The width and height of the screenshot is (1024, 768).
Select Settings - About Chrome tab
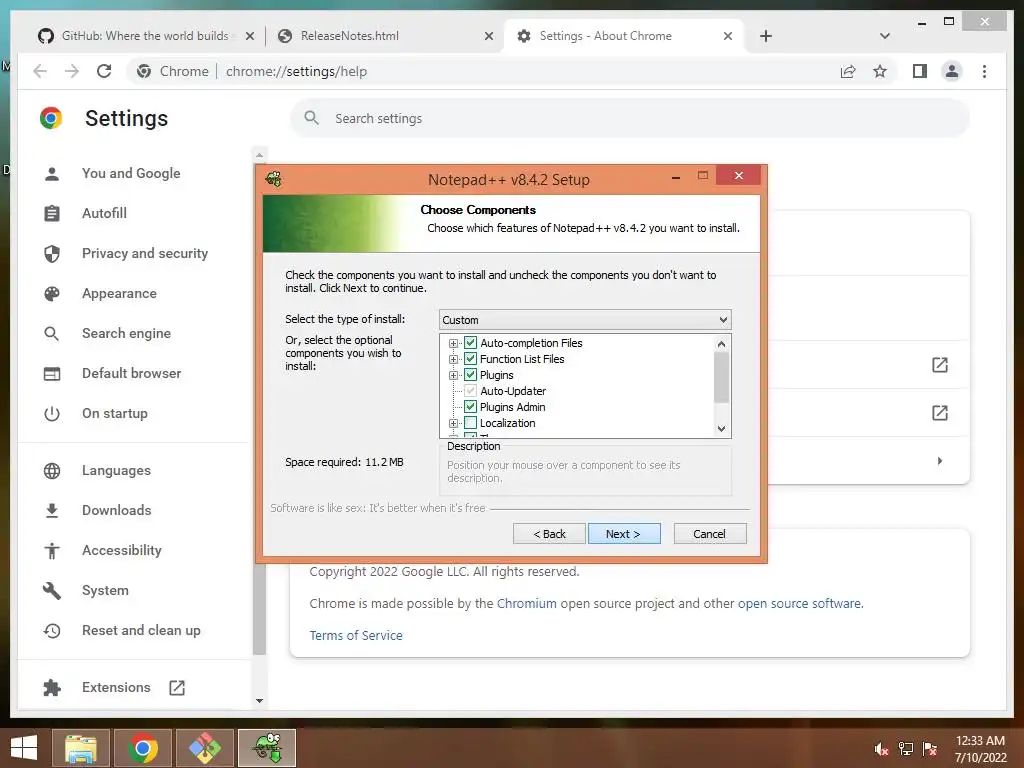point(622,36)
